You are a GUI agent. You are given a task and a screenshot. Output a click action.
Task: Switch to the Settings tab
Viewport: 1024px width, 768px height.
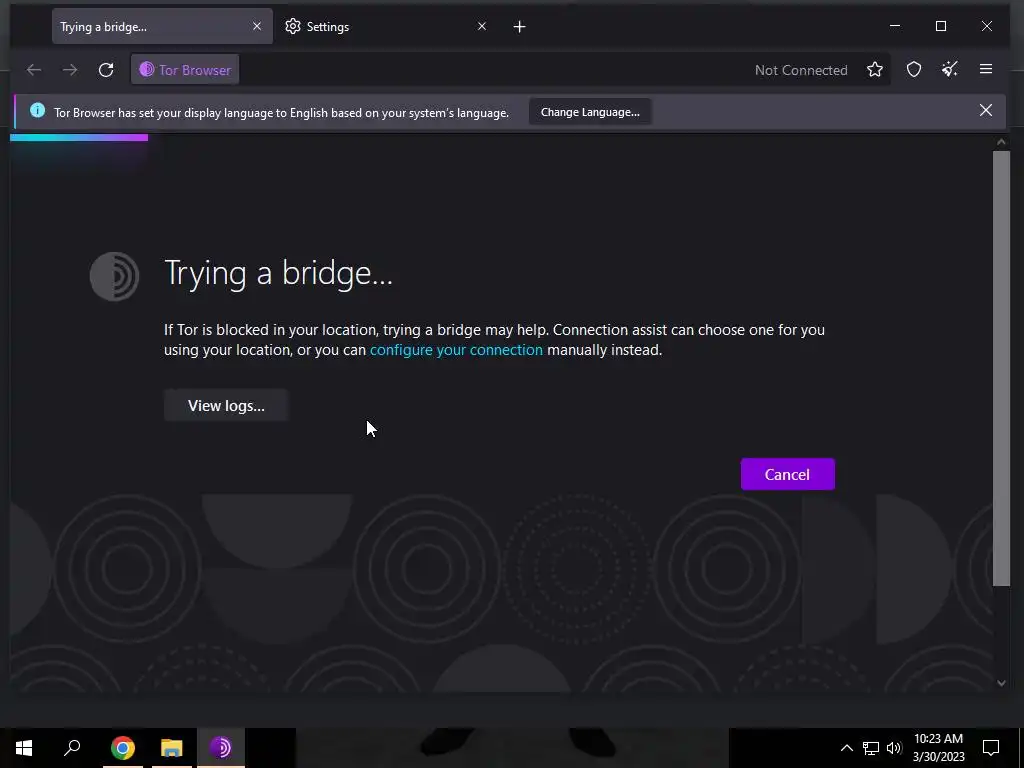(385, 26)
